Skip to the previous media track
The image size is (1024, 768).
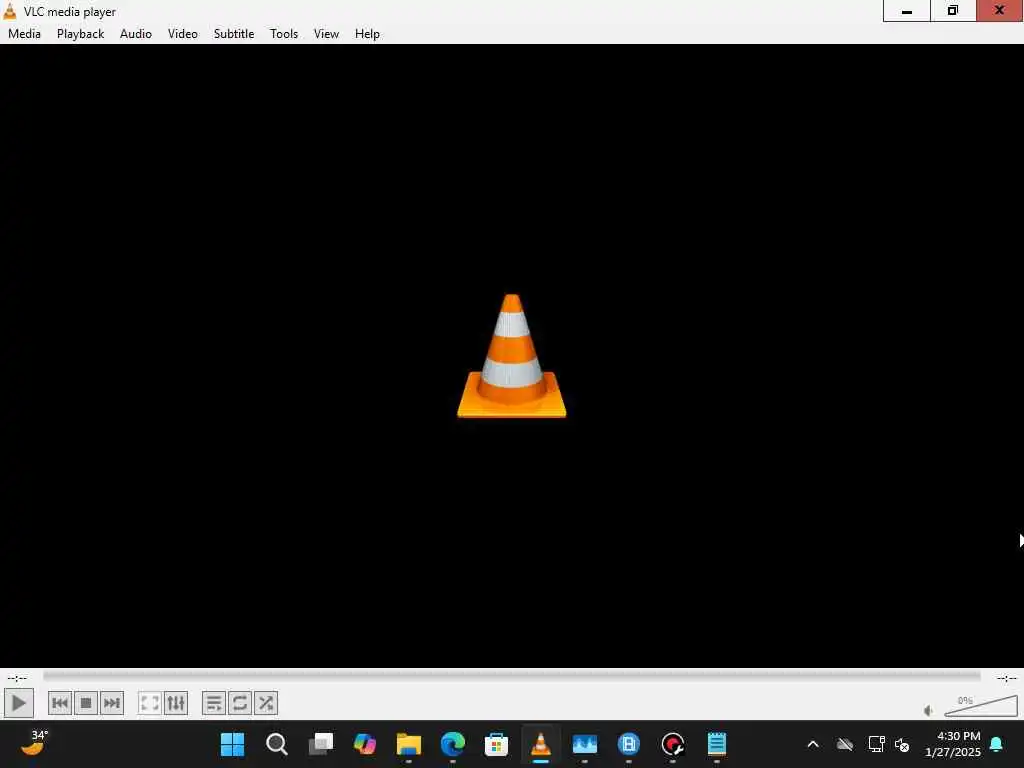point(60,703)
